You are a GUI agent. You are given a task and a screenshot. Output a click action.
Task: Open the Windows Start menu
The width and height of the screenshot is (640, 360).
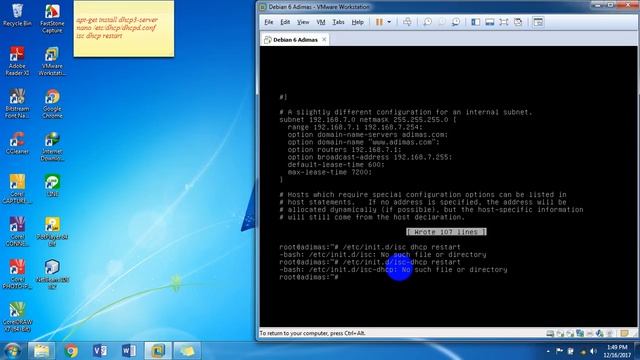pyautogui.click(x=12, y=351)
